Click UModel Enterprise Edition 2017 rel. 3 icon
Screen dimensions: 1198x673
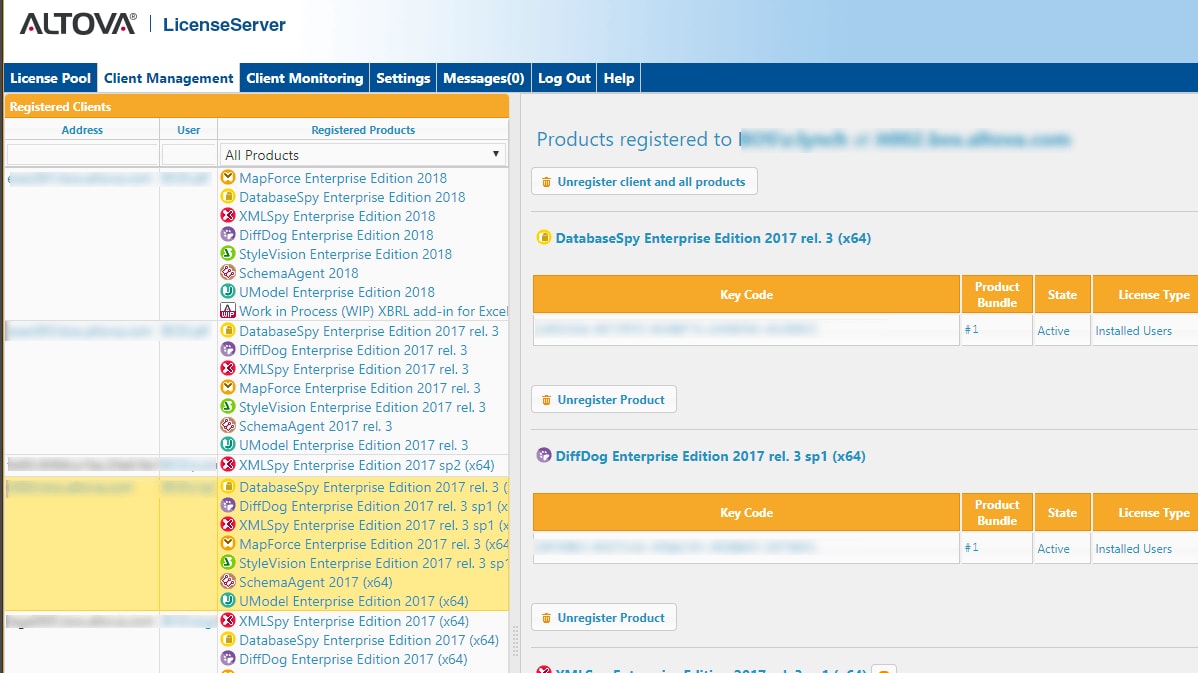click(228, 445)
